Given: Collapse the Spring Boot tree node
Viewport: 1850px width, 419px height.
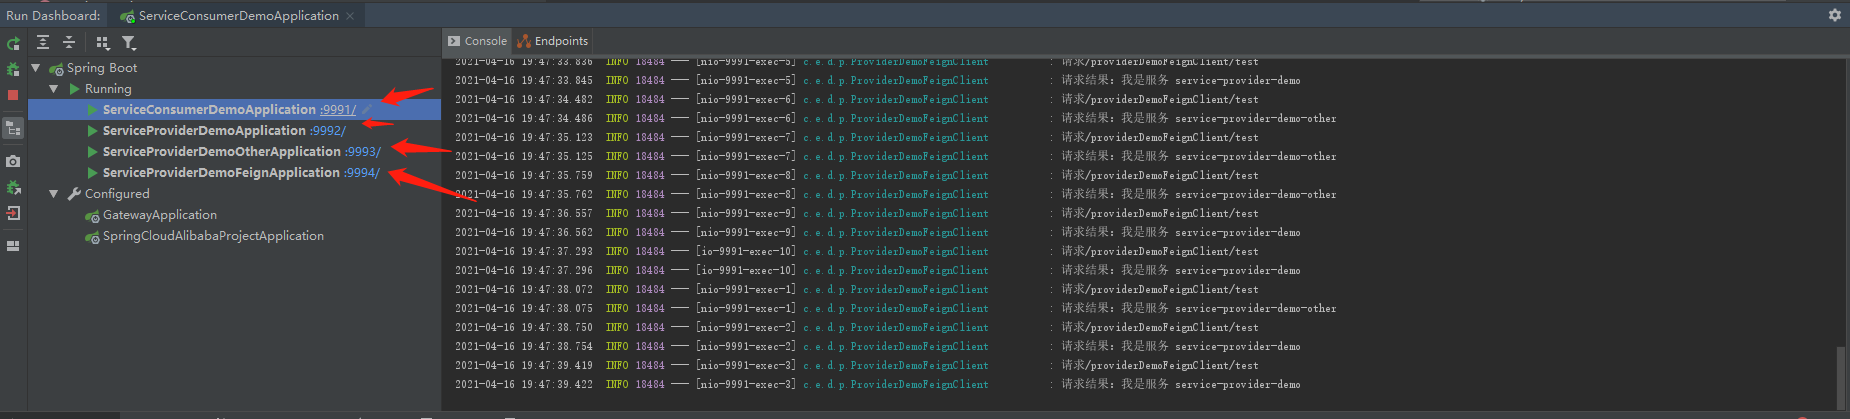Looking at the screenshot, I should point(36,68).
